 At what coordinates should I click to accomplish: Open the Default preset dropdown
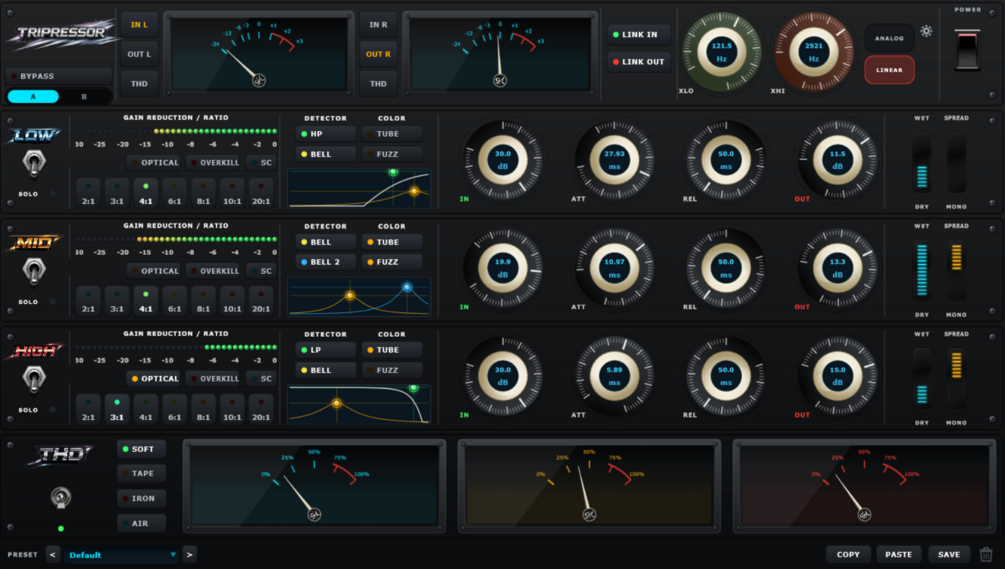click(121, 555)
